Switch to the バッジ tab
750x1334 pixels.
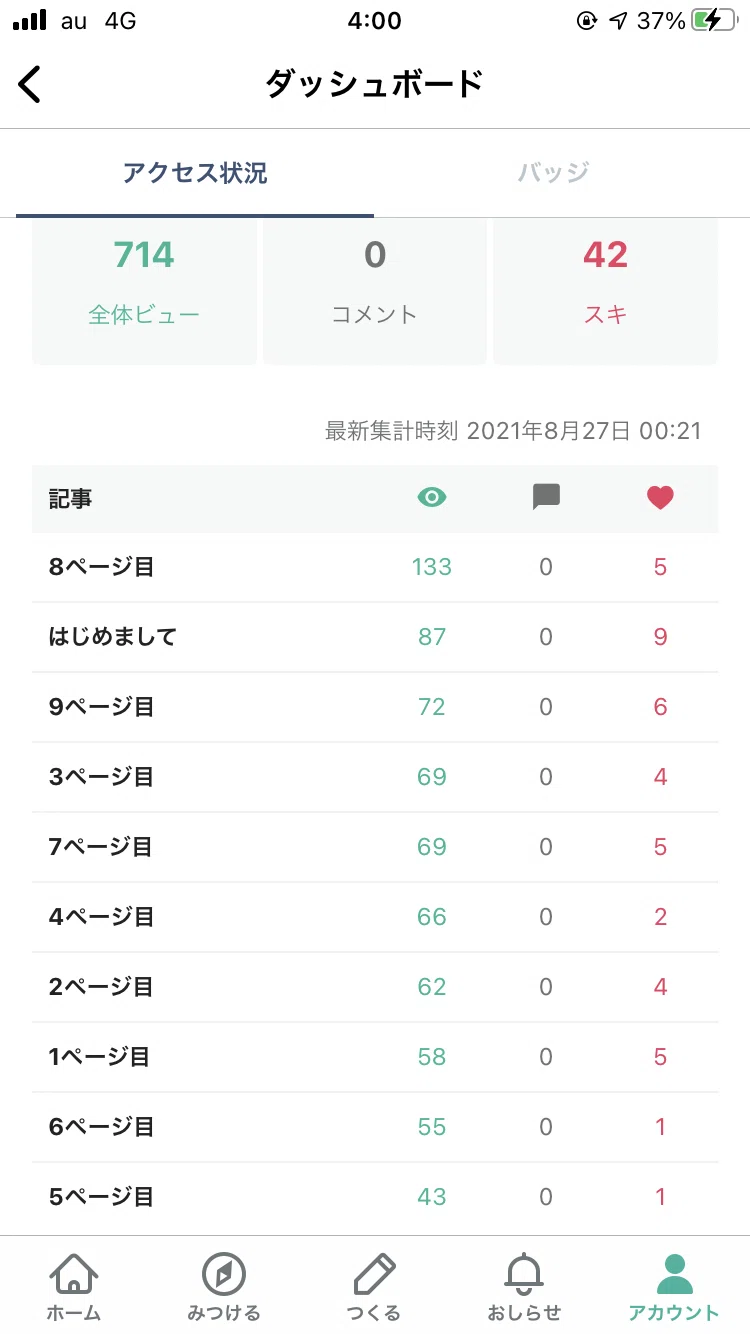coord(553,173)
